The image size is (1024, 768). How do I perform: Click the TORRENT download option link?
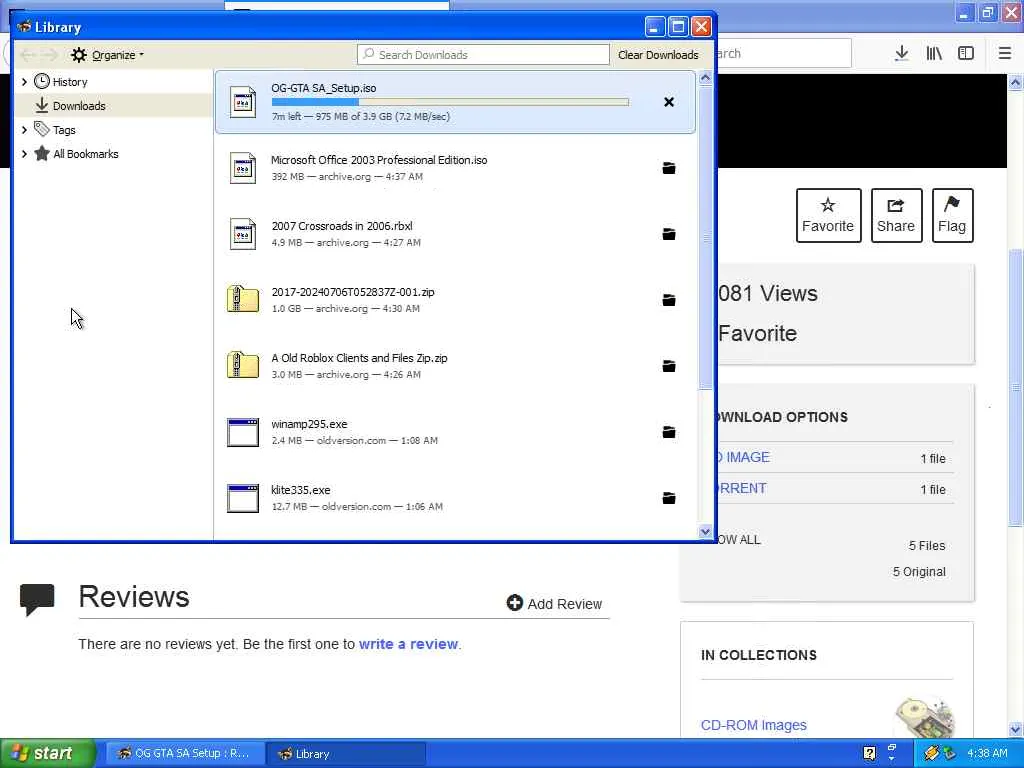[742, 488]
